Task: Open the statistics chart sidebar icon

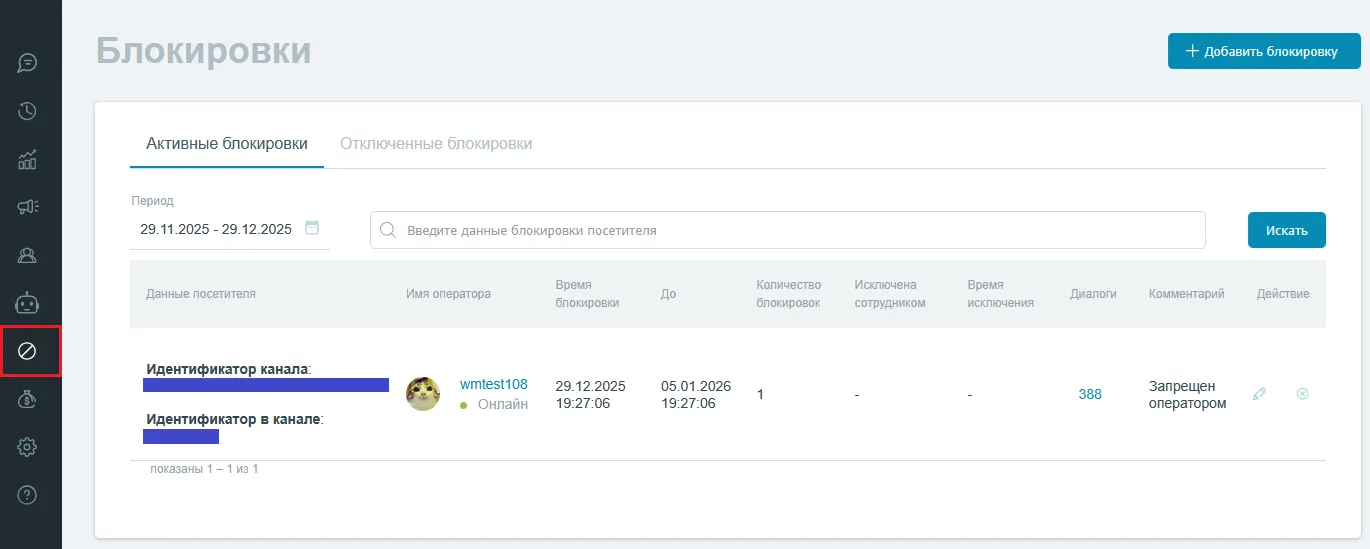Action: pyautogui.click(x=28, y=159)
